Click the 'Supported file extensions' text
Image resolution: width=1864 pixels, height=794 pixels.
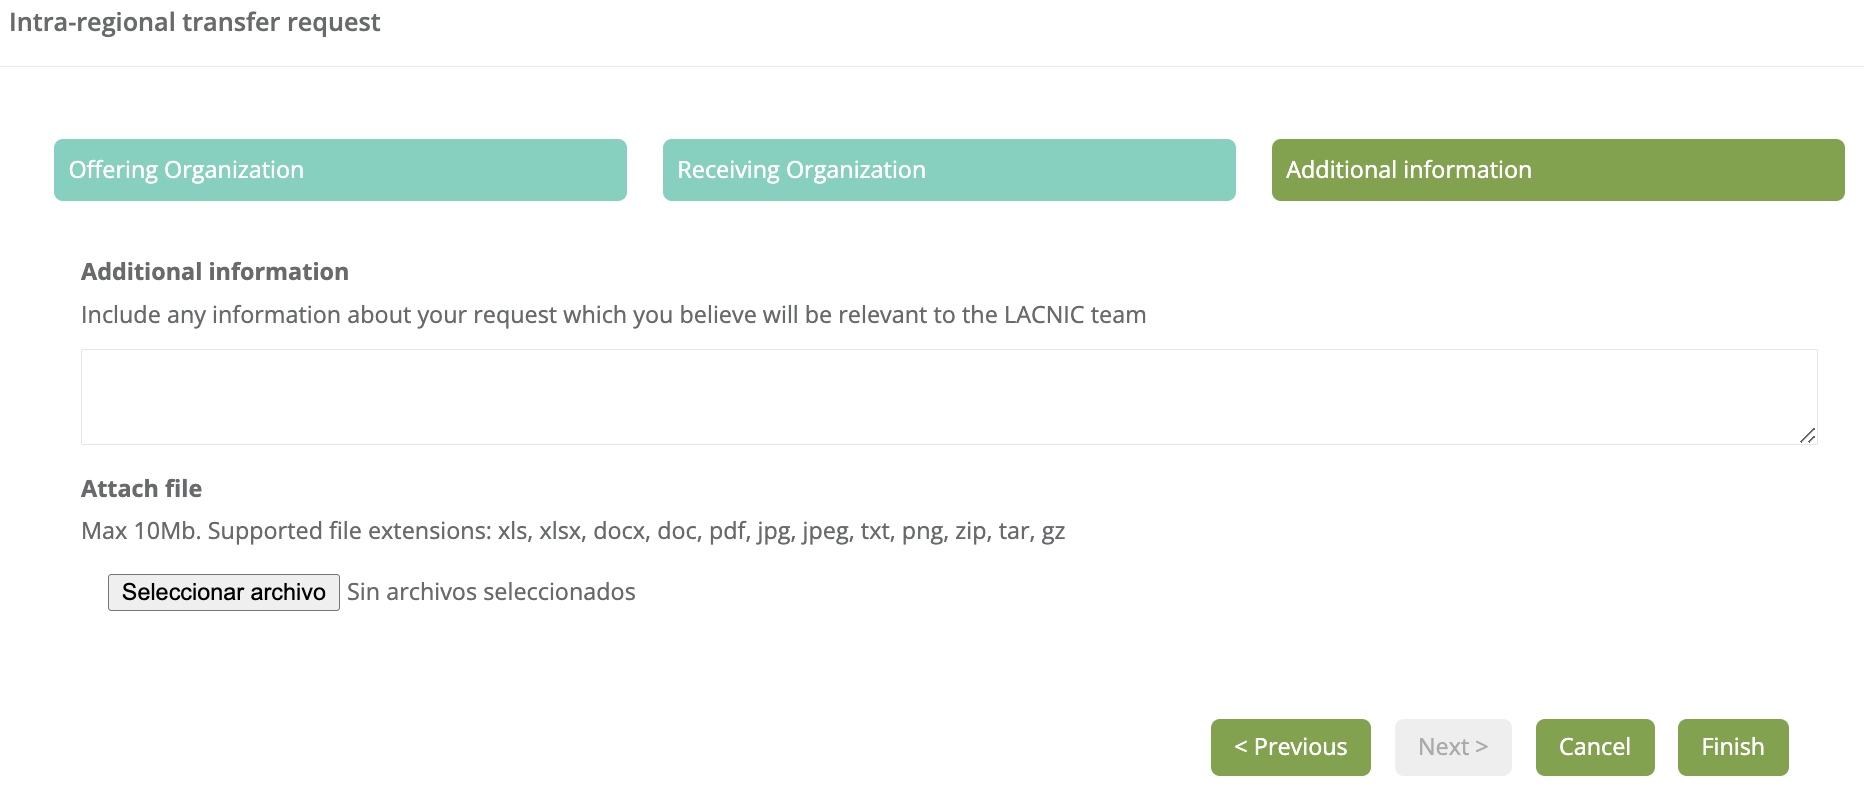click(x=349, y=531)
